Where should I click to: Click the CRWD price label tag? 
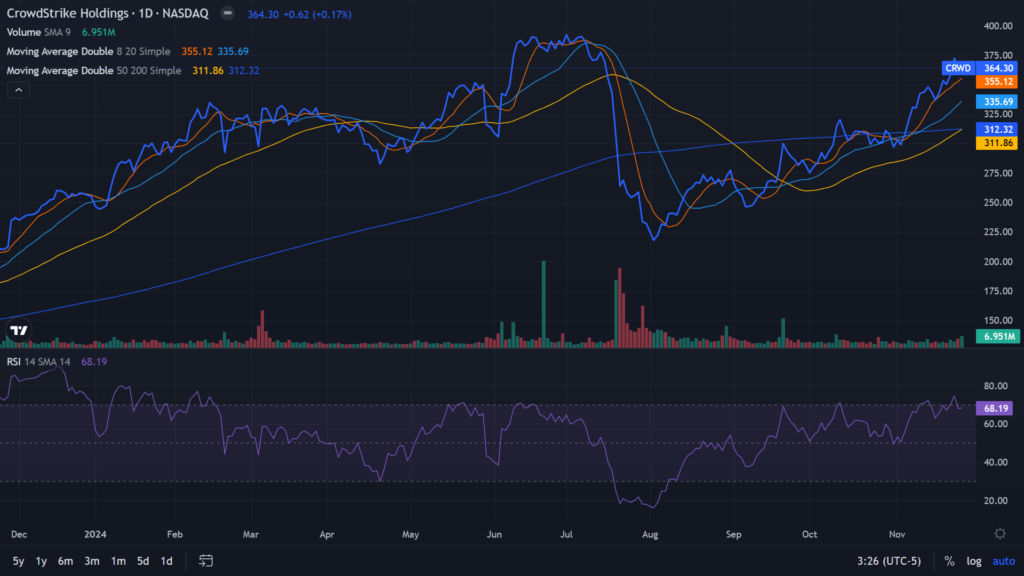[x=958, y=68]
